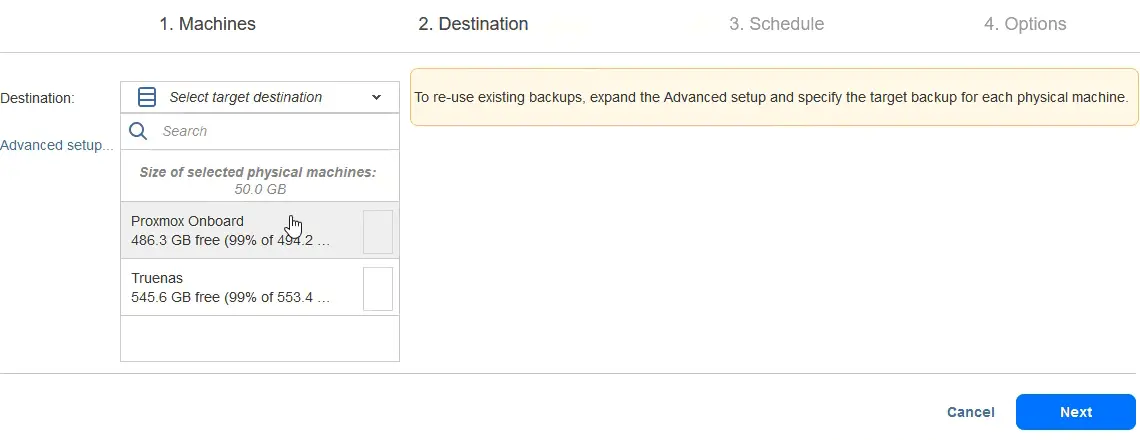Click the 545.6 GB free text
Screen dimensions: 1140x440
[x=230, y=297]
